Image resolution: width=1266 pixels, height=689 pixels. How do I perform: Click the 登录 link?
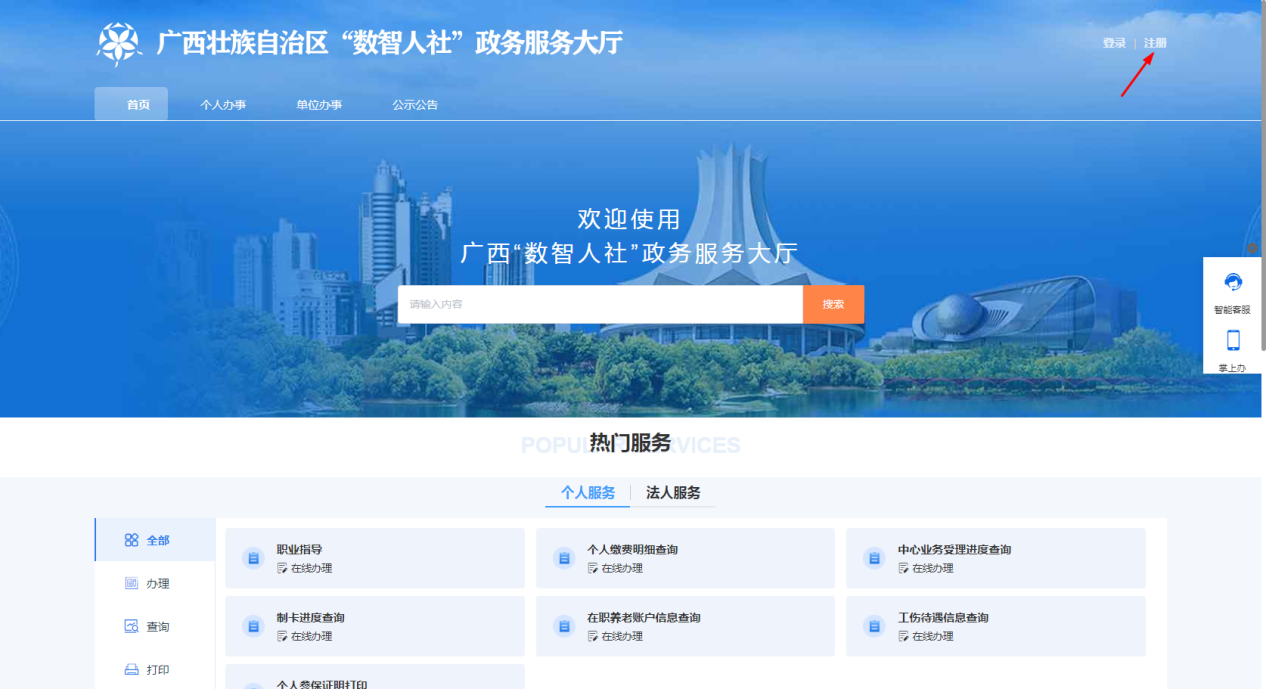pos(1114,44)
